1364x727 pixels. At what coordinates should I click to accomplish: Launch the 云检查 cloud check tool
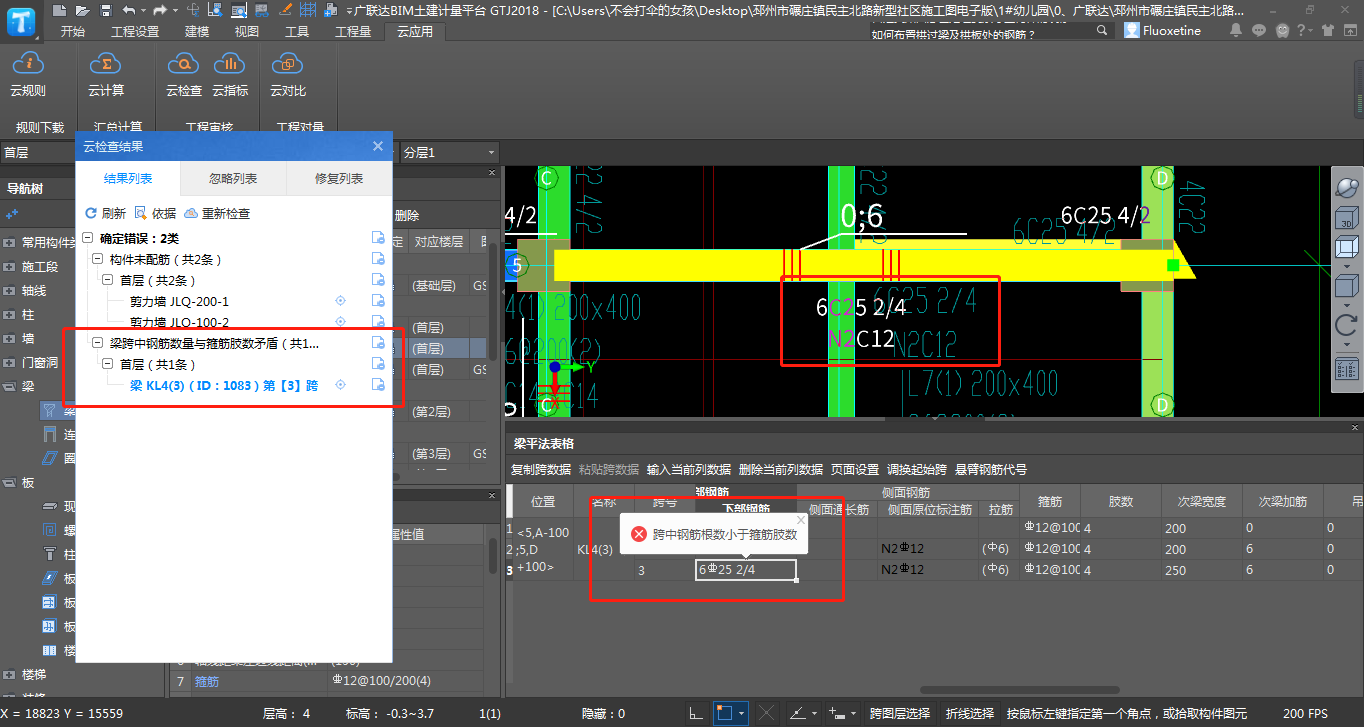pyautogui.click(x=183, y=75)
